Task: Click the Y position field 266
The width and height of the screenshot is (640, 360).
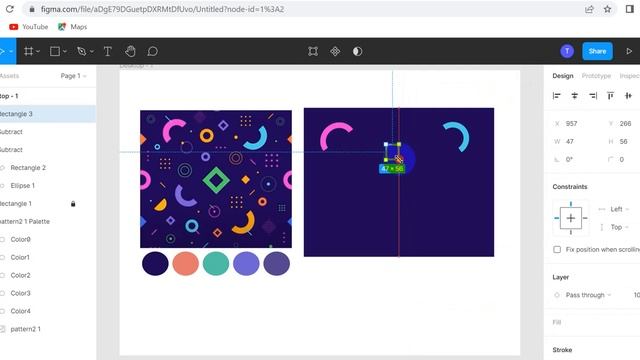Action: [x=624, y=124]
